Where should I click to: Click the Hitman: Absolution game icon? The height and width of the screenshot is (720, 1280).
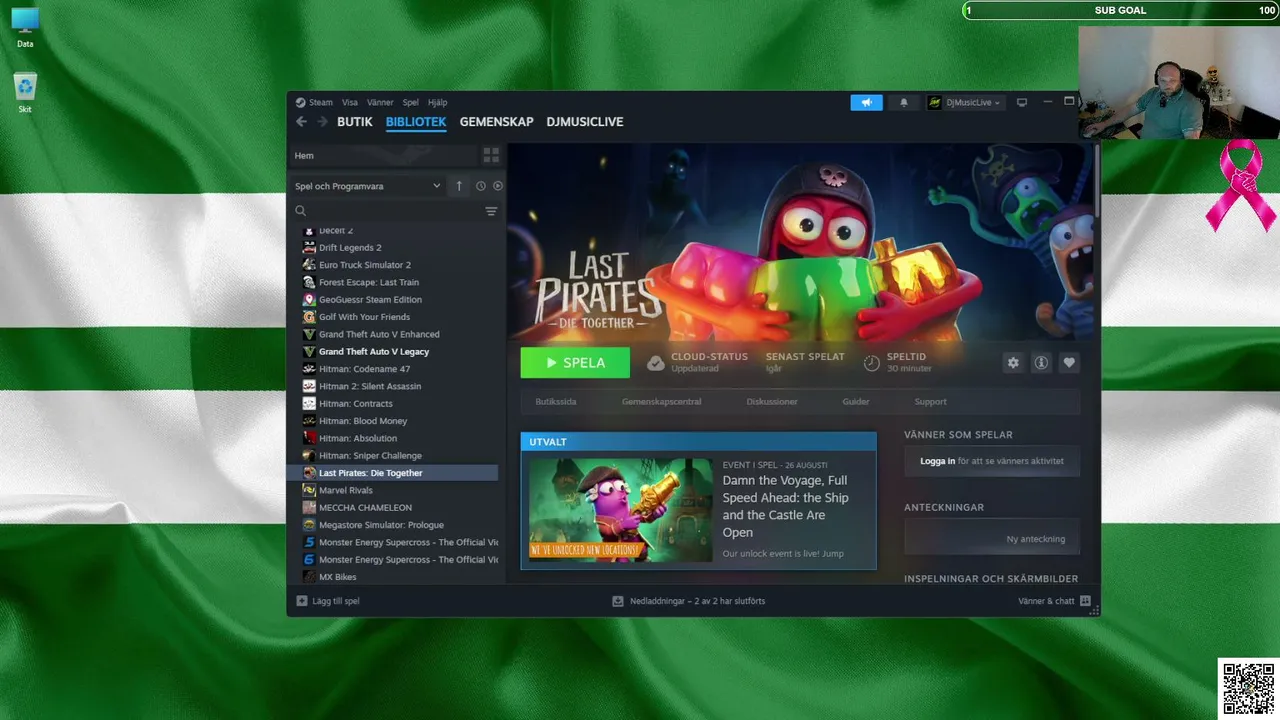310,438
